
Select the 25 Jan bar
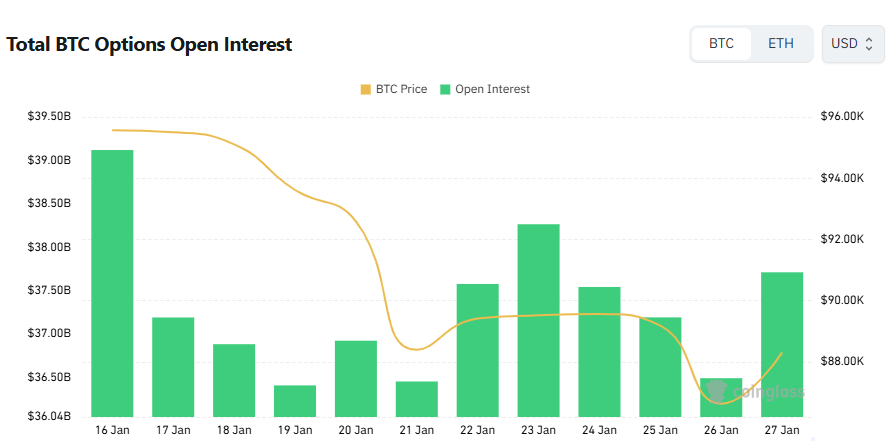pyautogui.click(x=660, y=367)
